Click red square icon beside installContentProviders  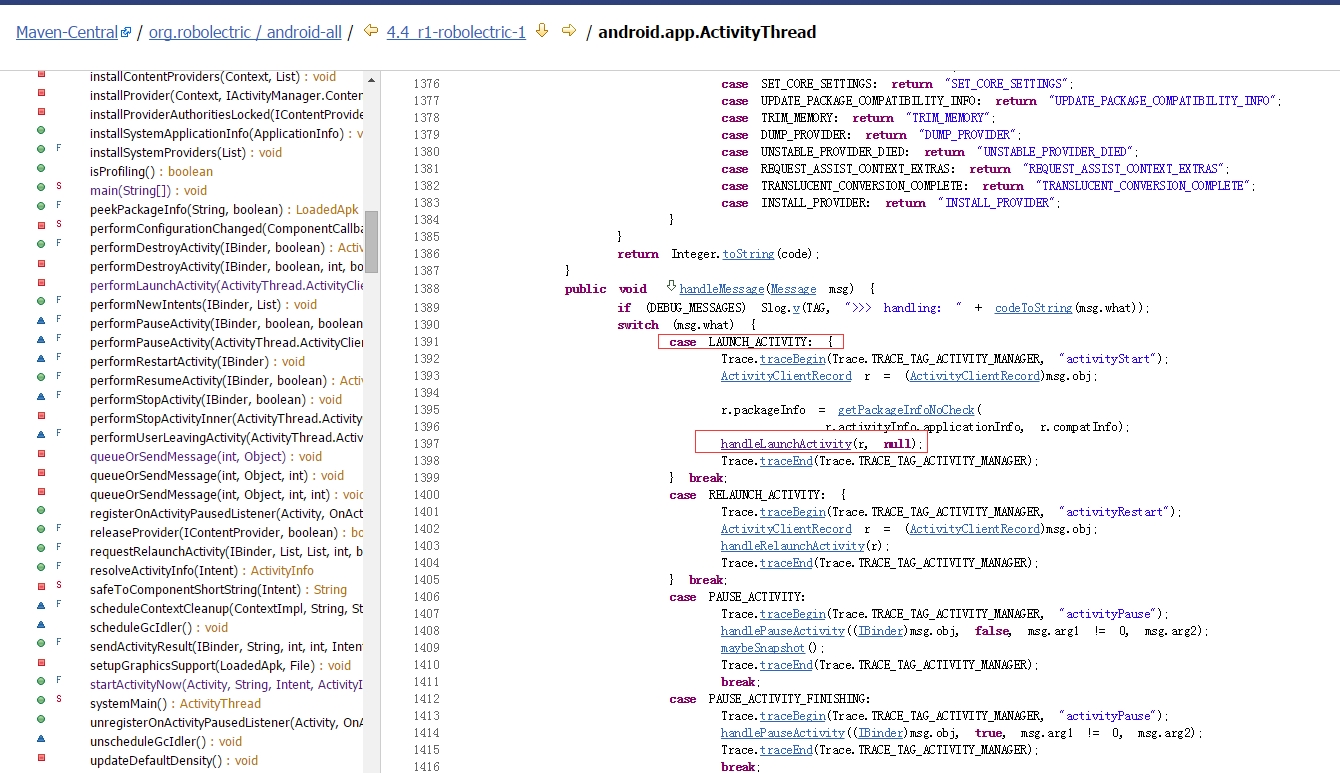[41, 74]
